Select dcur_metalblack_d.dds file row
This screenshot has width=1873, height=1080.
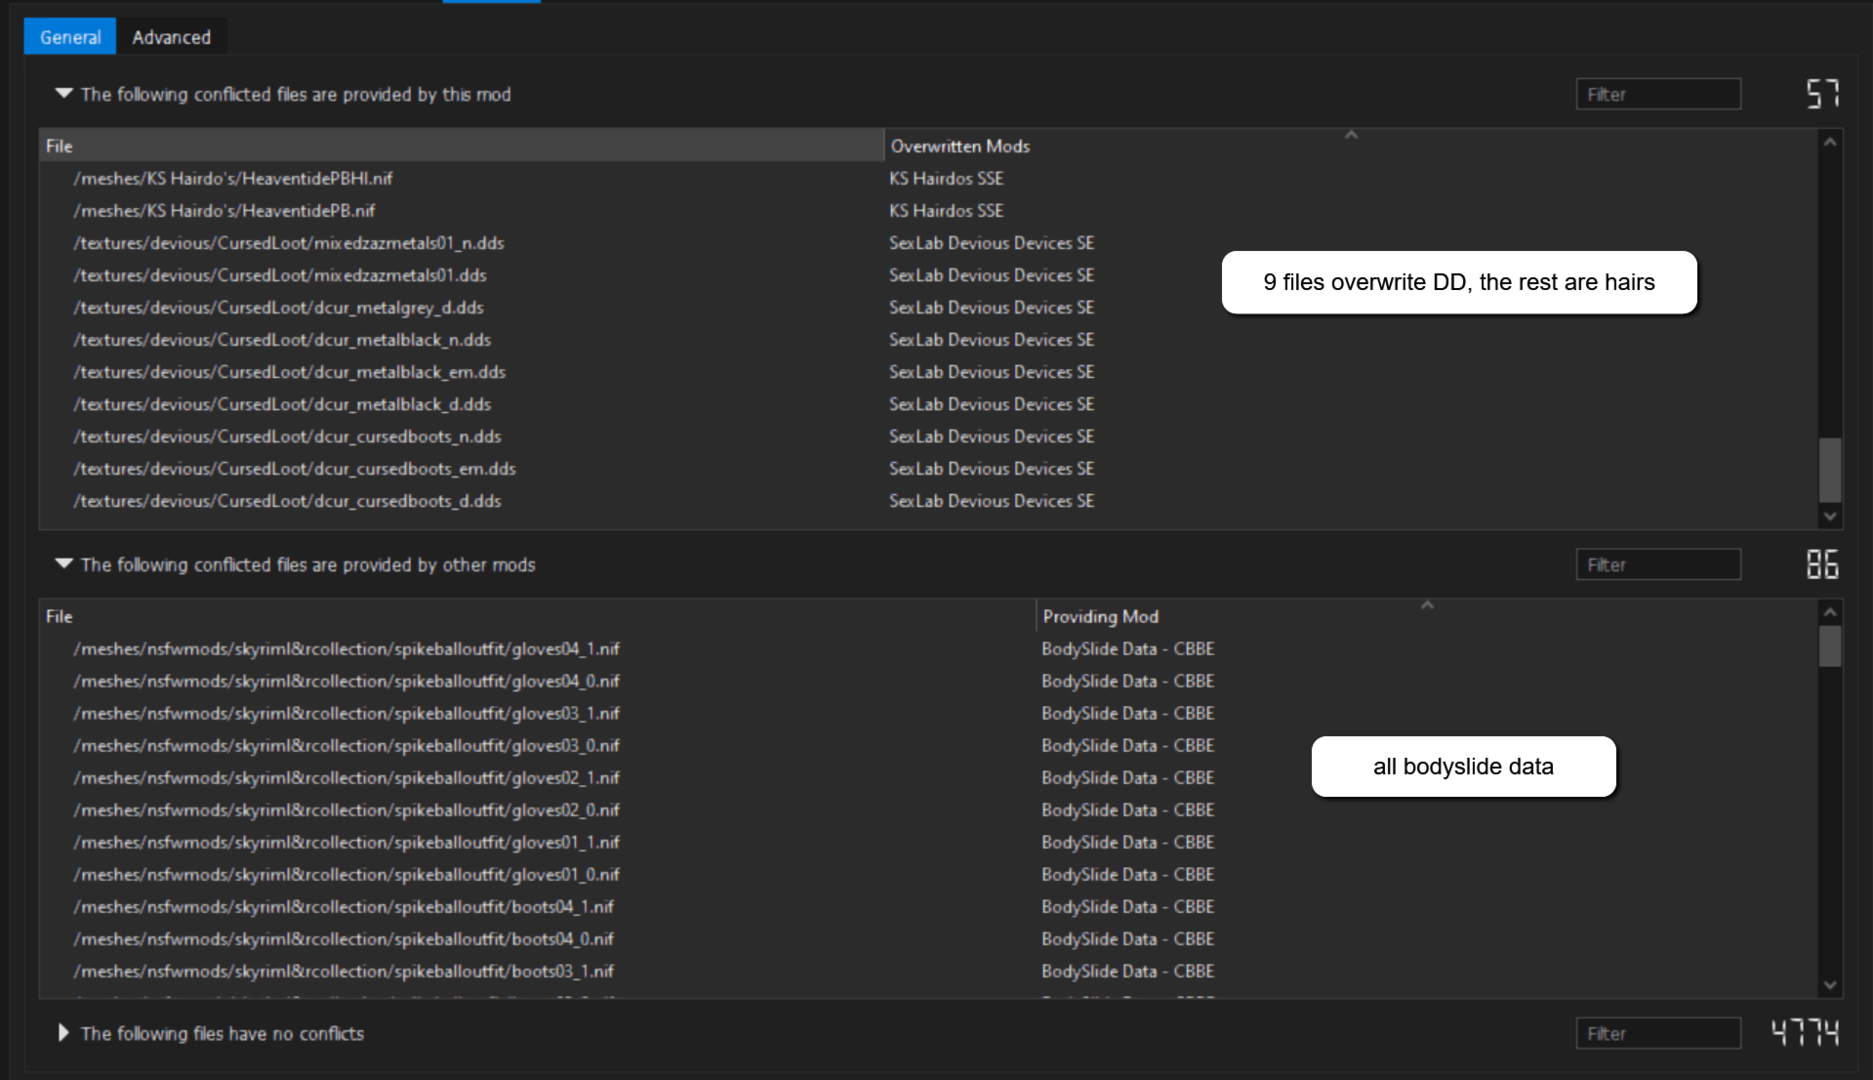pos(928,404)
